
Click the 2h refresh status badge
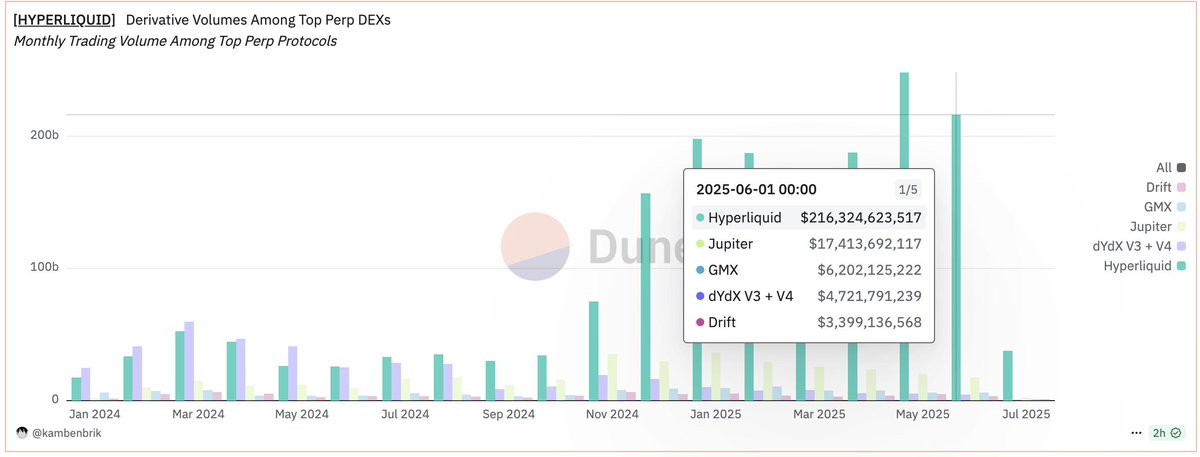1166,433
